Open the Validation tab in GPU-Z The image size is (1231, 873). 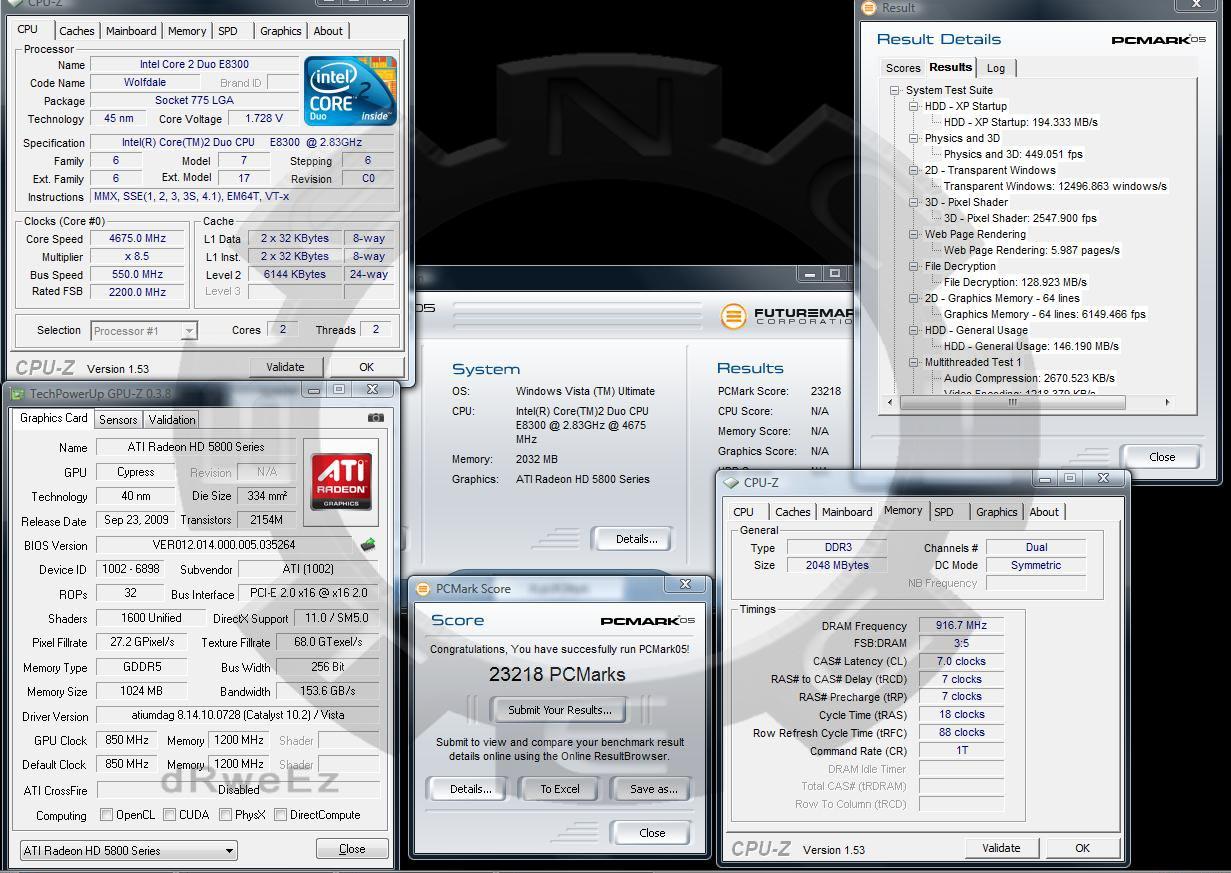[x=172, y=420]
